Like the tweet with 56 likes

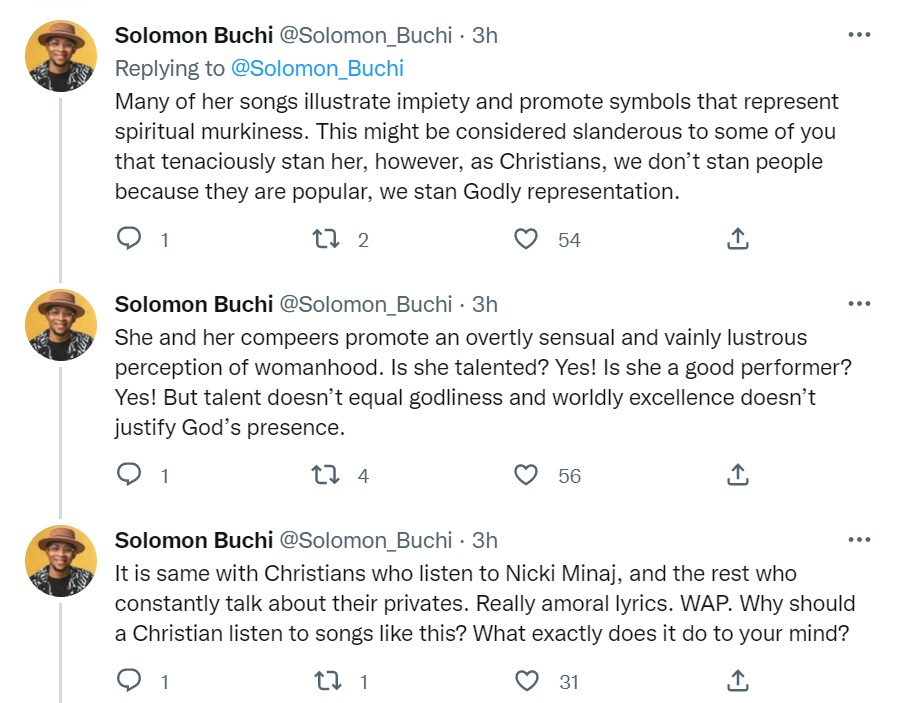pos(526,476)
